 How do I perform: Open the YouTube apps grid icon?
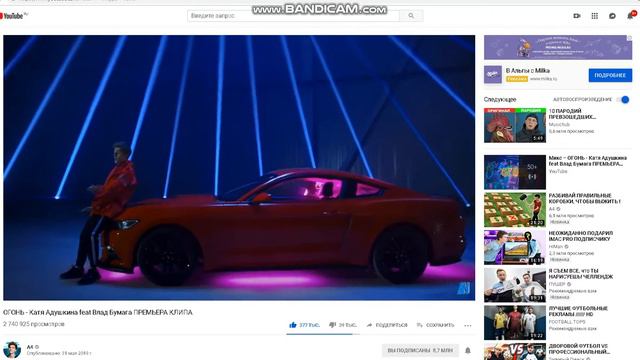[x=595, y=16]
